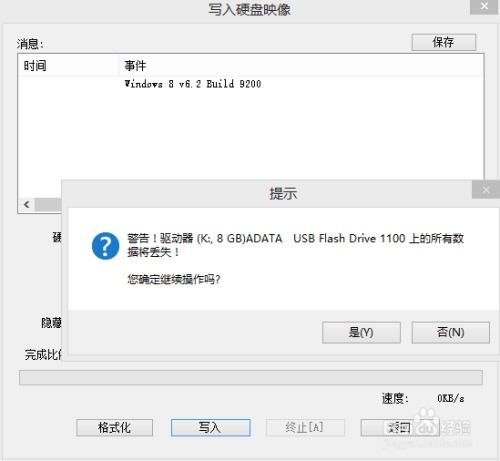Click the 保存 button
This screenshot has width=500, height=461.
click(444, 42)
